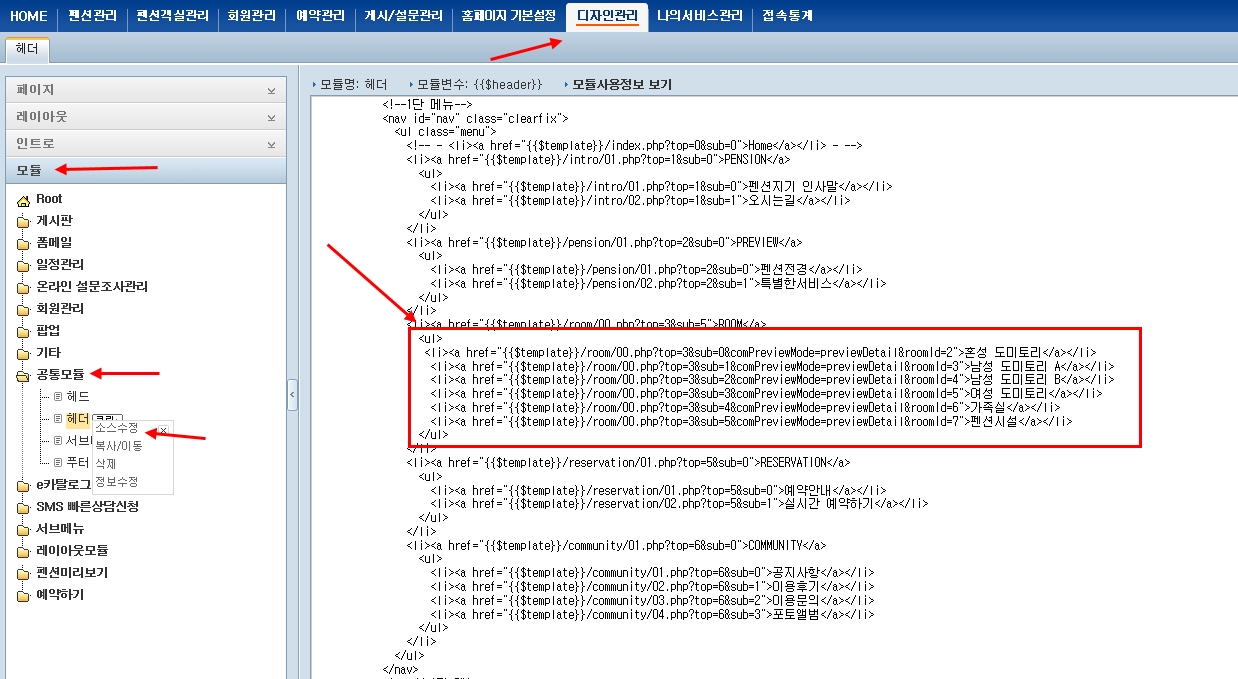Open the 디자인관리 top menu

[607, 16]
